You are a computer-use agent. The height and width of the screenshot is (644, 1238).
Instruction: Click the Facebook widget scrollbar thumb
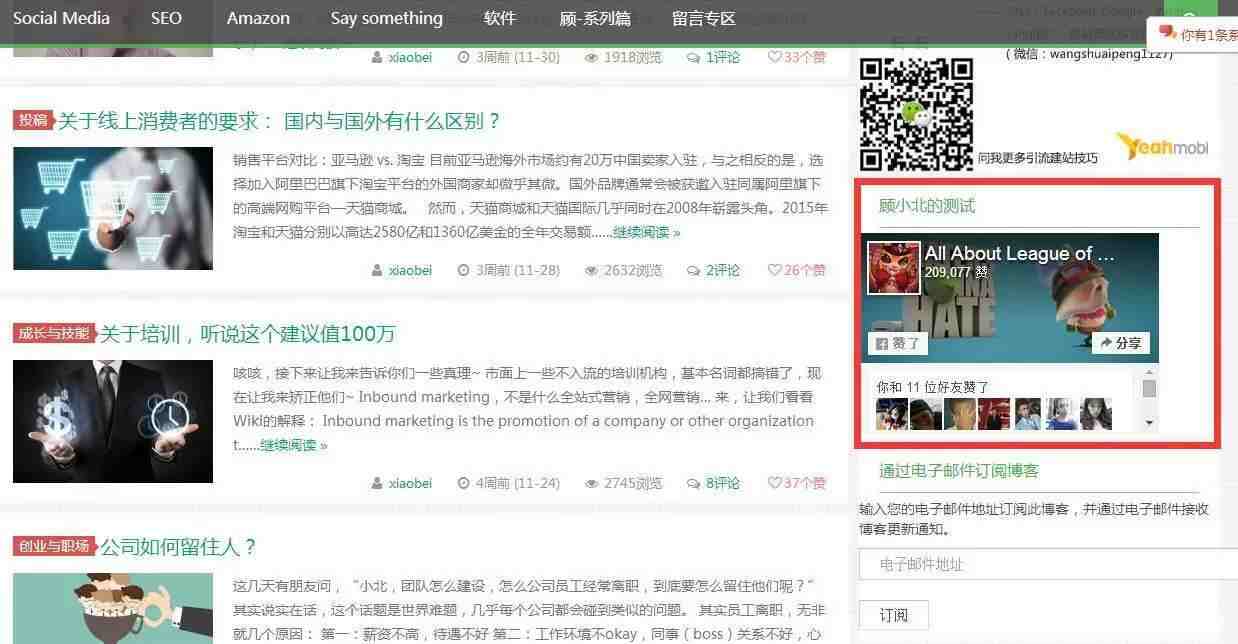pos(1149,388)
